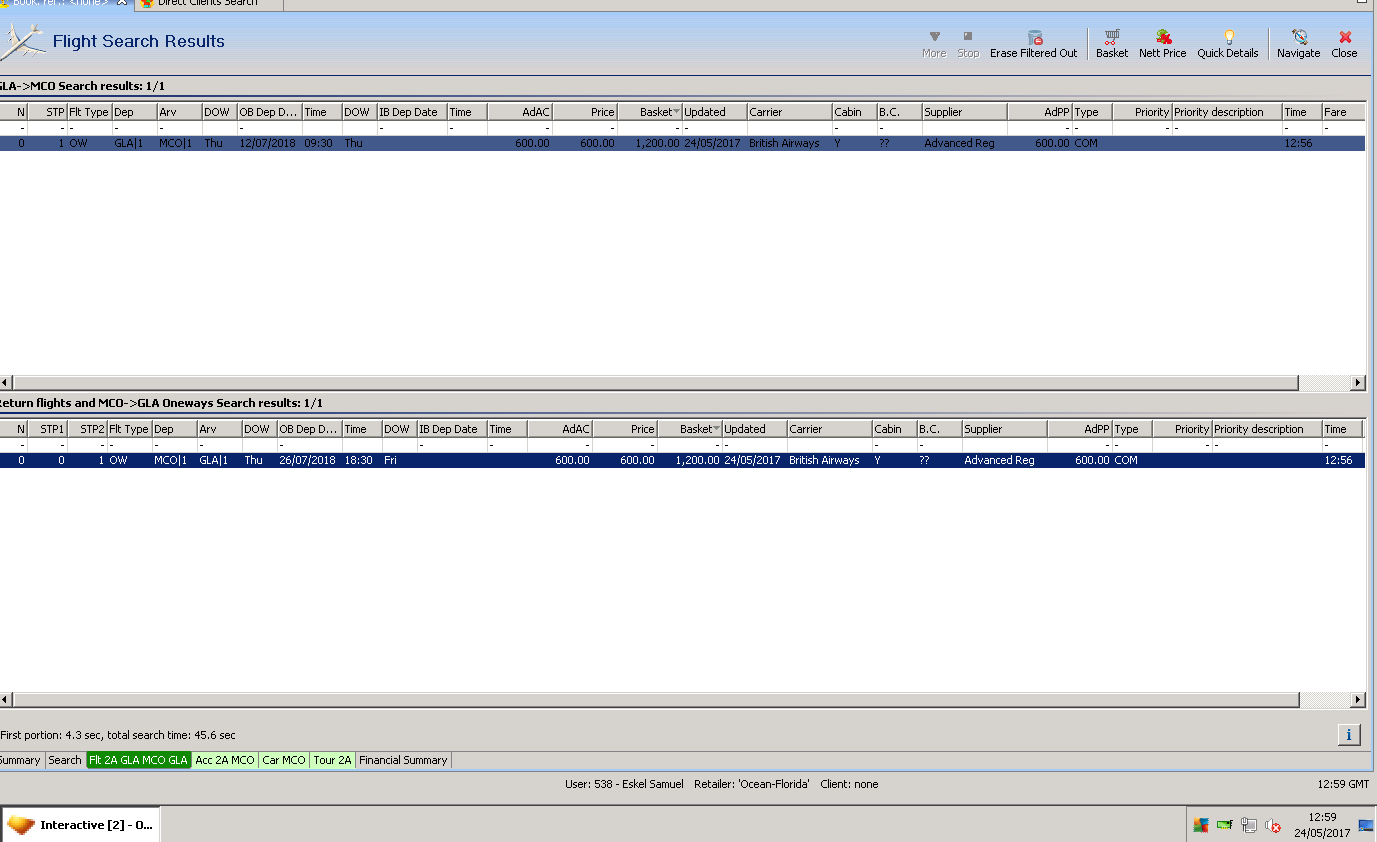Open the Financial Summary tab
Viewport: 1377px width, 842px height.
click(x=403, y=760)
